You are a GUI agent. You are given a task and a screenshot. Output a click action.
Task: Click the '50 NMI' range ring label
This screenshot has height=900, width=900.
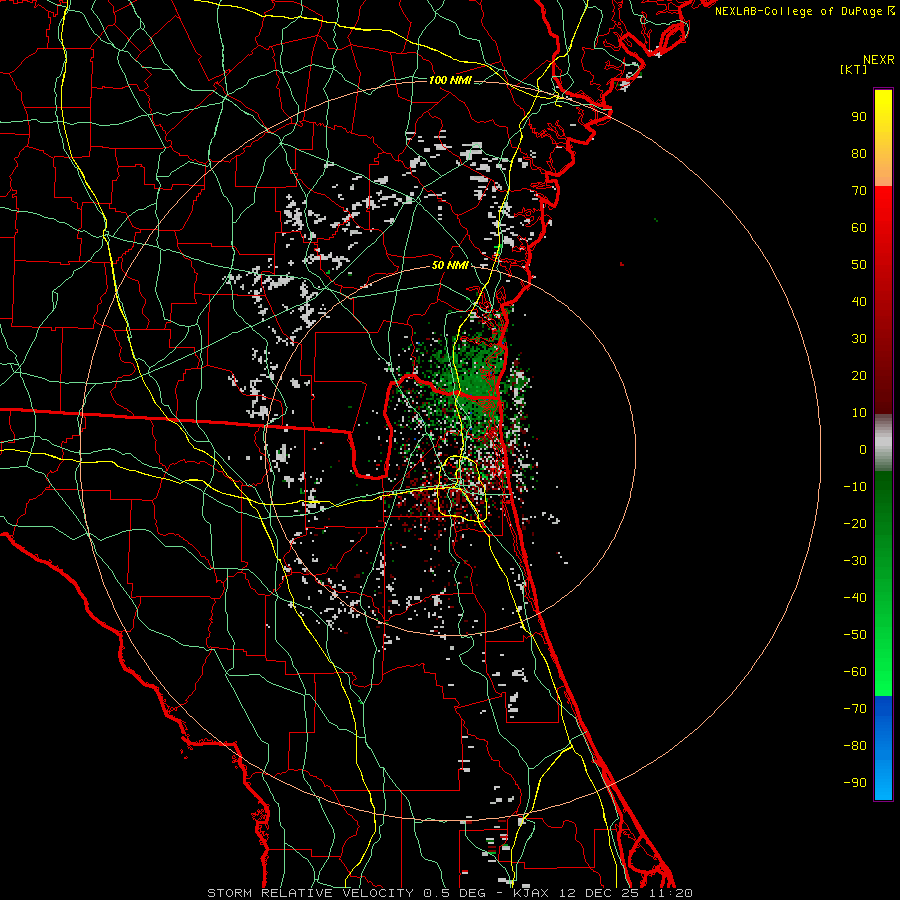pyautogui.click(x=450, y=265)
